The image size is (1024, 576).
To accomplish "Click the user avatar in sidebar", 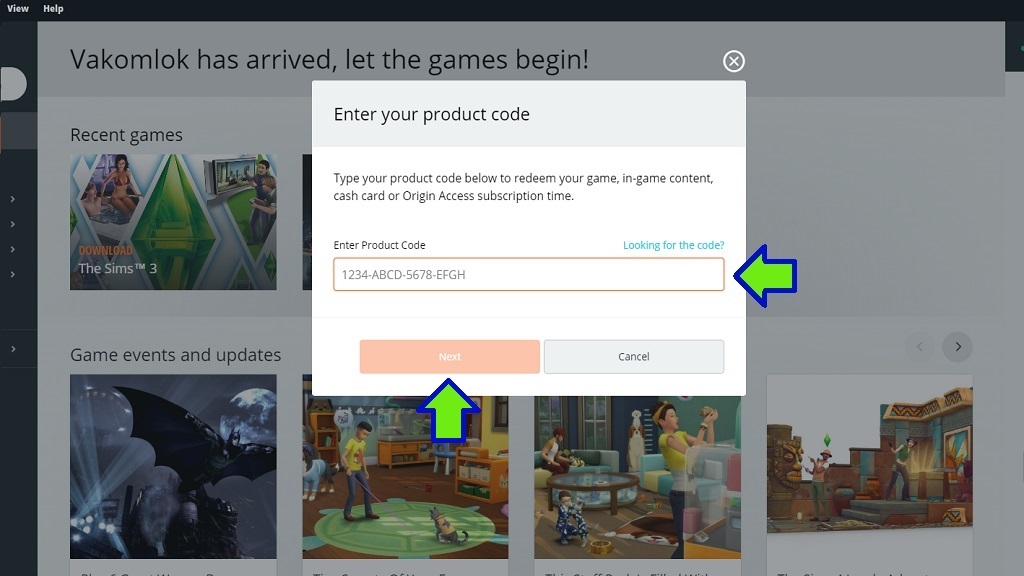I will (13, 84).
